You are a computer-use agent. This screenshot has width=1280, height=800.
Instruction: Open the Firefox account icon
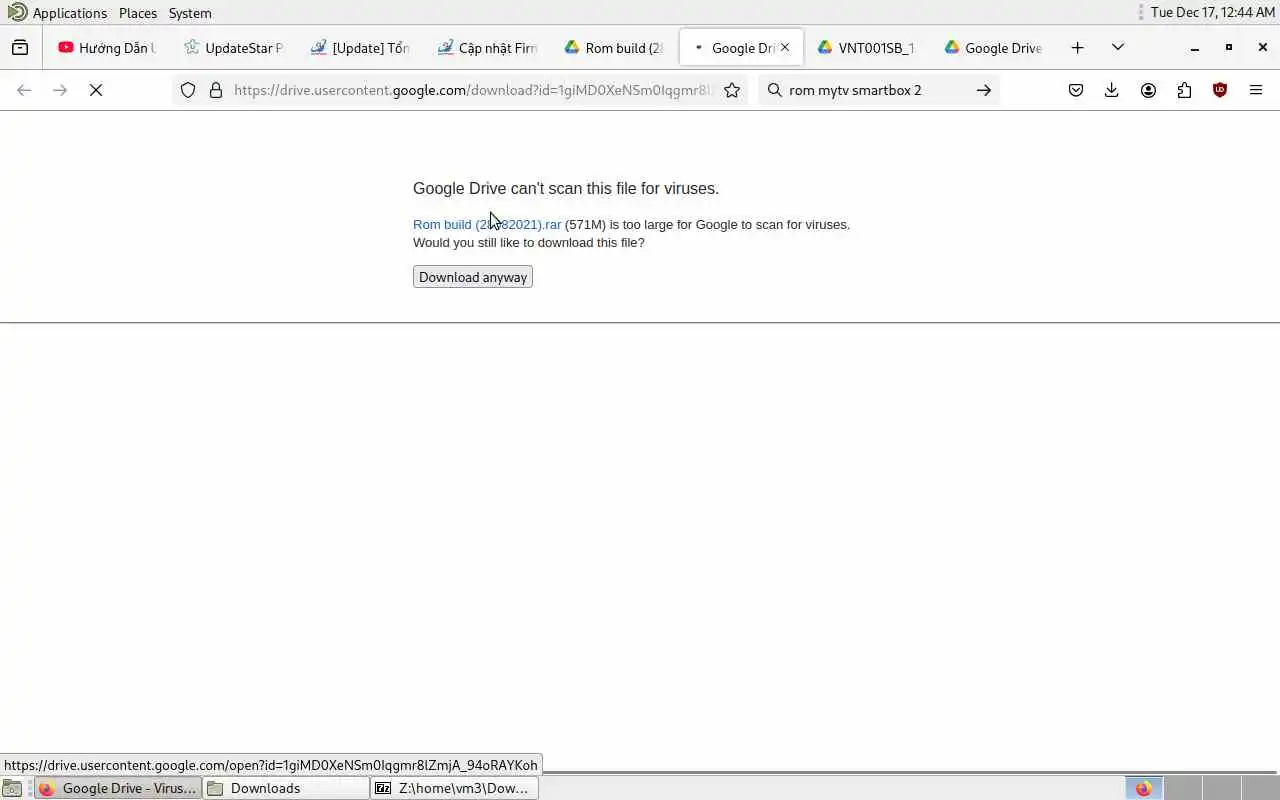point(1148,90)
